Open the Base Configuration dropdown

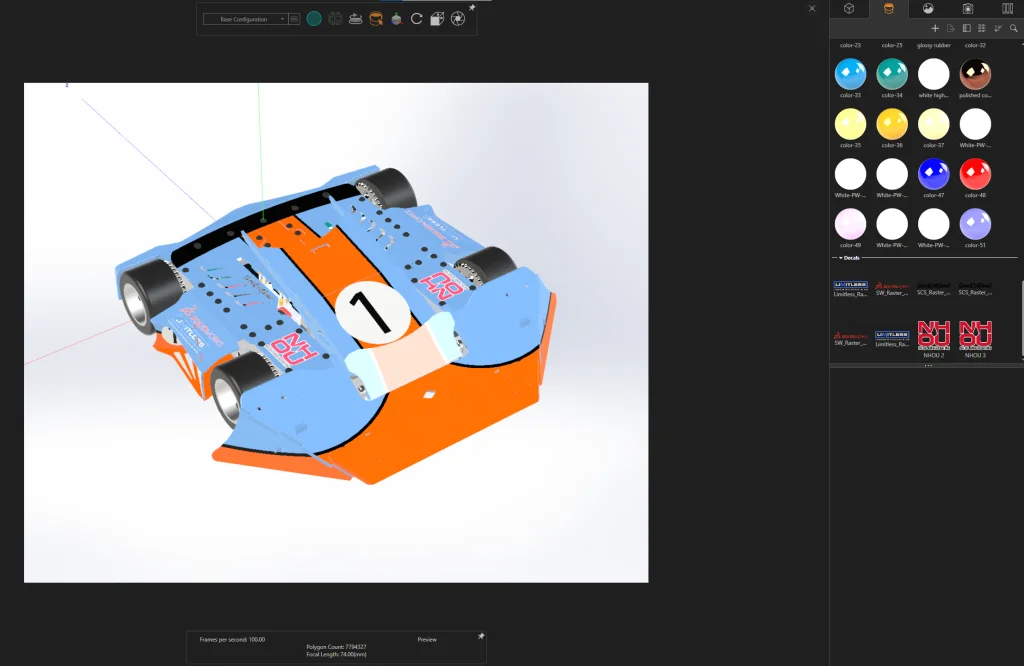click(244, 19)
